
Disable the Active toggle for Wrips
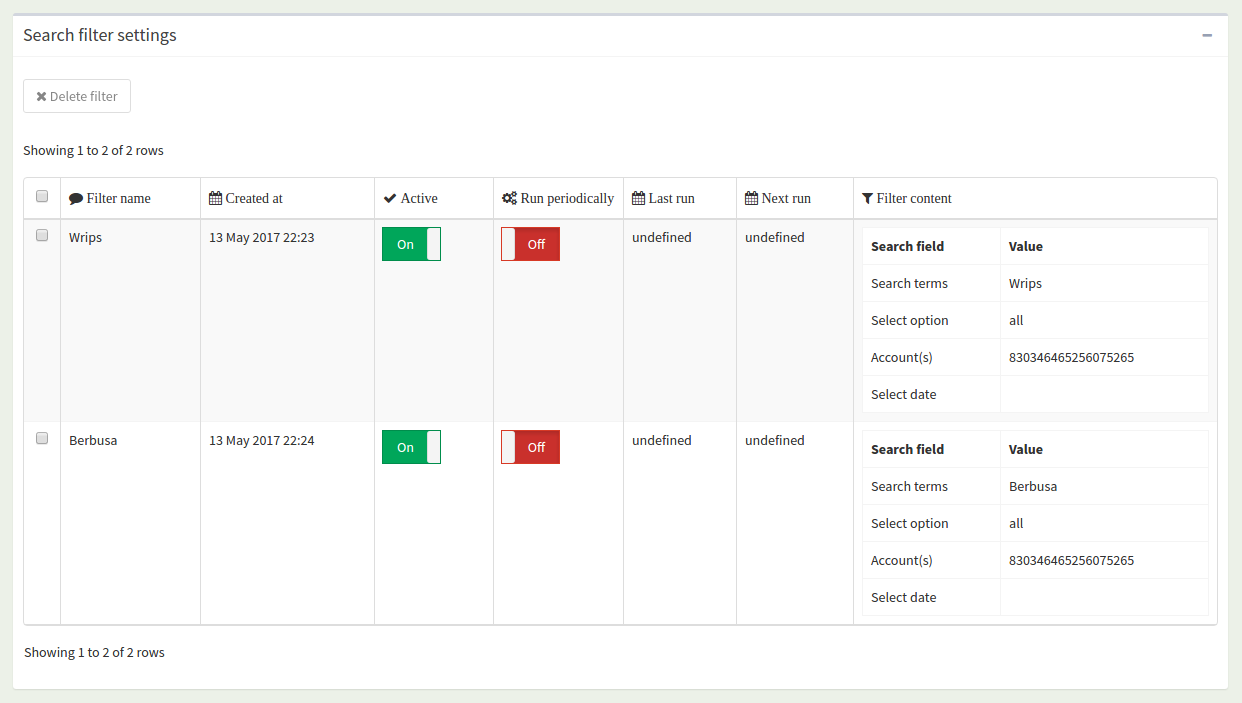click(x=411, y=243)
